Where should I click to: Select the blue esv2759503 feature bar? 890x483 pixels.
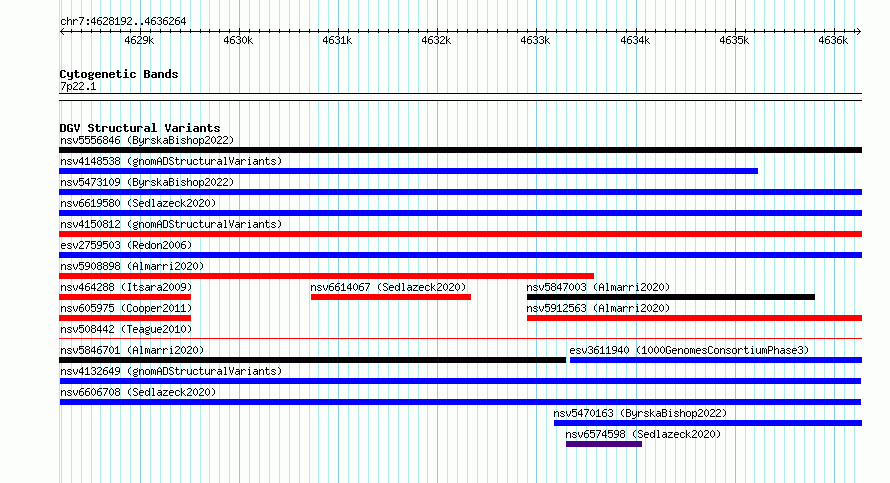pos(460,255)
